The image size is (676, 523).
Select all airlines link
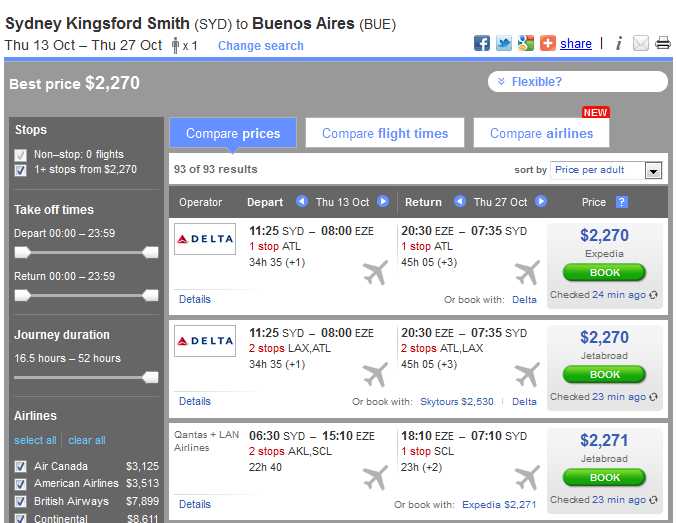35,440
